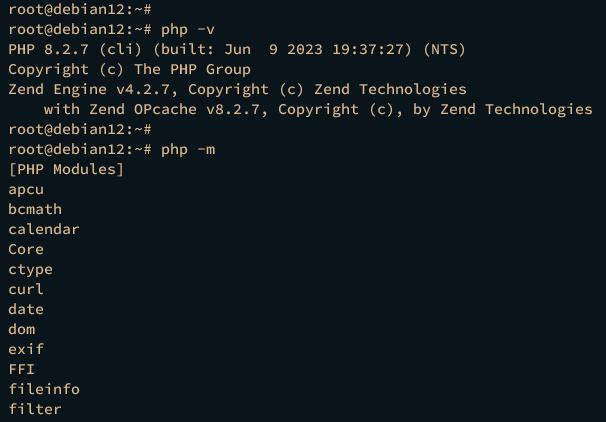The width and height of the screenshot is (606, 422).
Task: Click the 'Zend Engine v4.2.7' text
Action: click(85, 89)
